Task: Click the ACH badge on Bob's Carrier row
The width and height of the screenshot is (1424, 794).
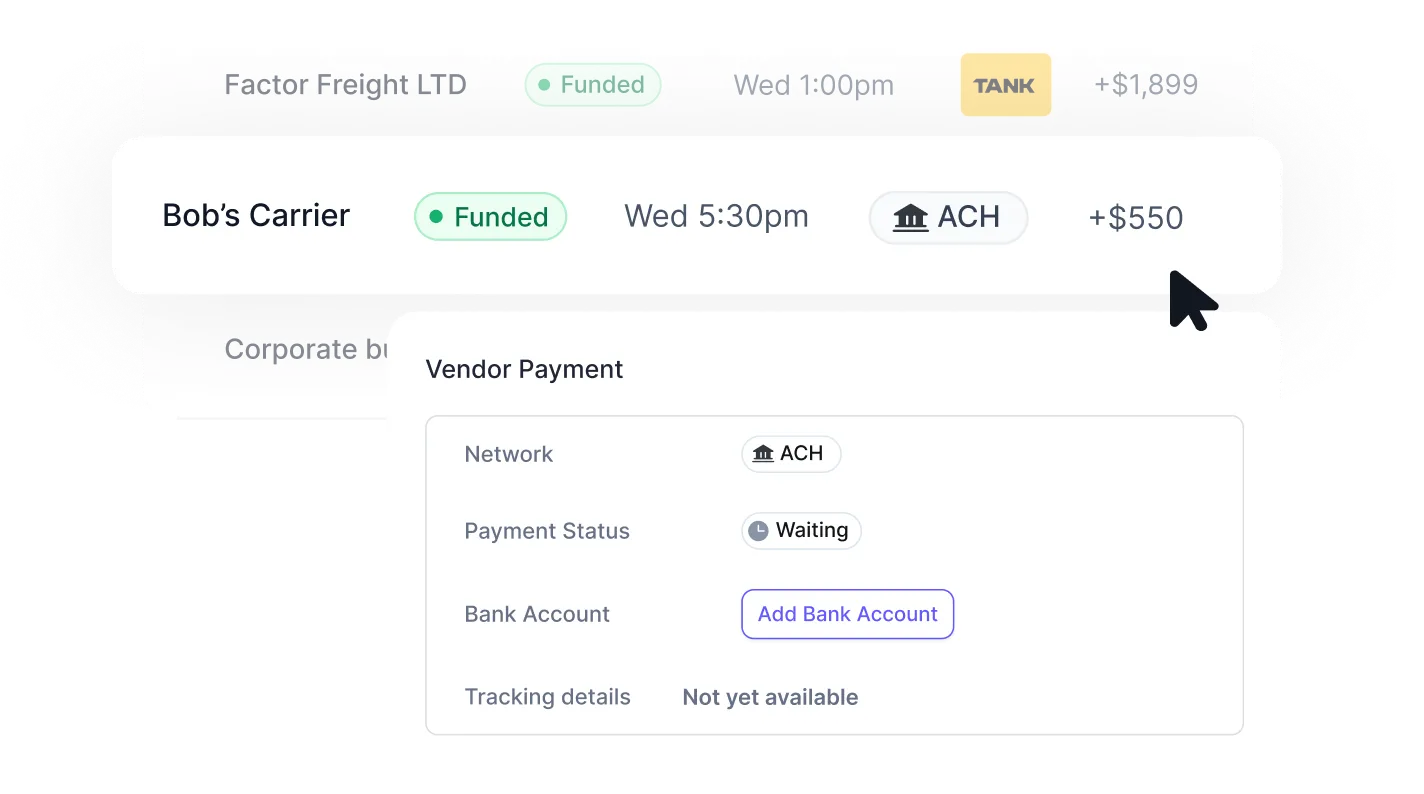Action: 948,217
